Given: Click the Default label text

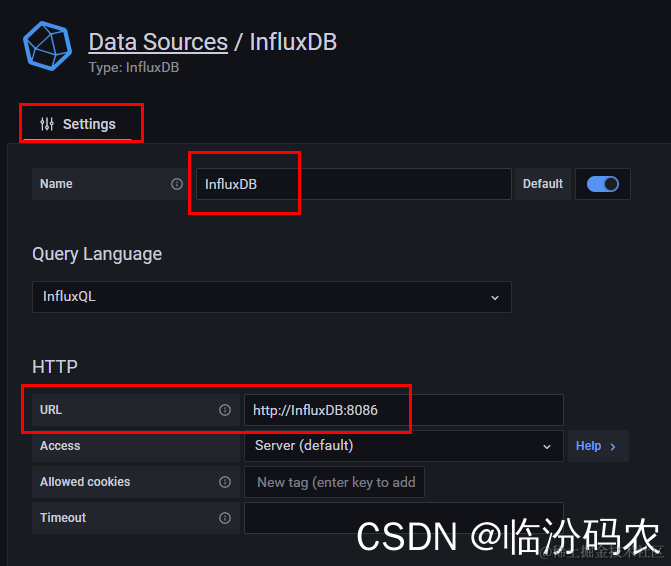Looking at the screenshot, I should point(543,184).
